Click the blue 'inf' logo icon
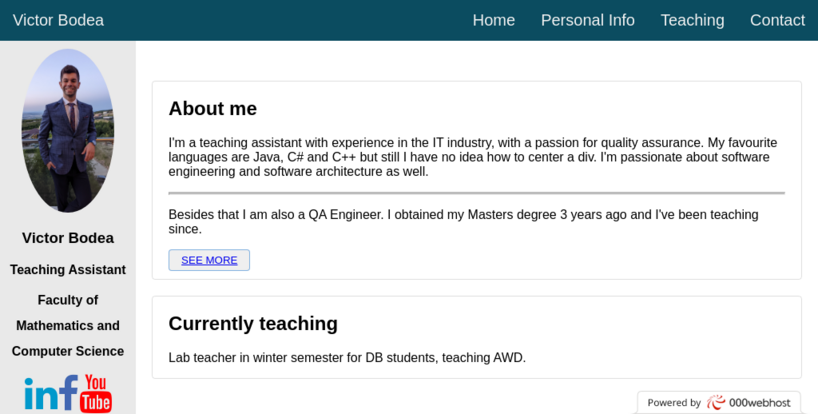 coord(51,393)
